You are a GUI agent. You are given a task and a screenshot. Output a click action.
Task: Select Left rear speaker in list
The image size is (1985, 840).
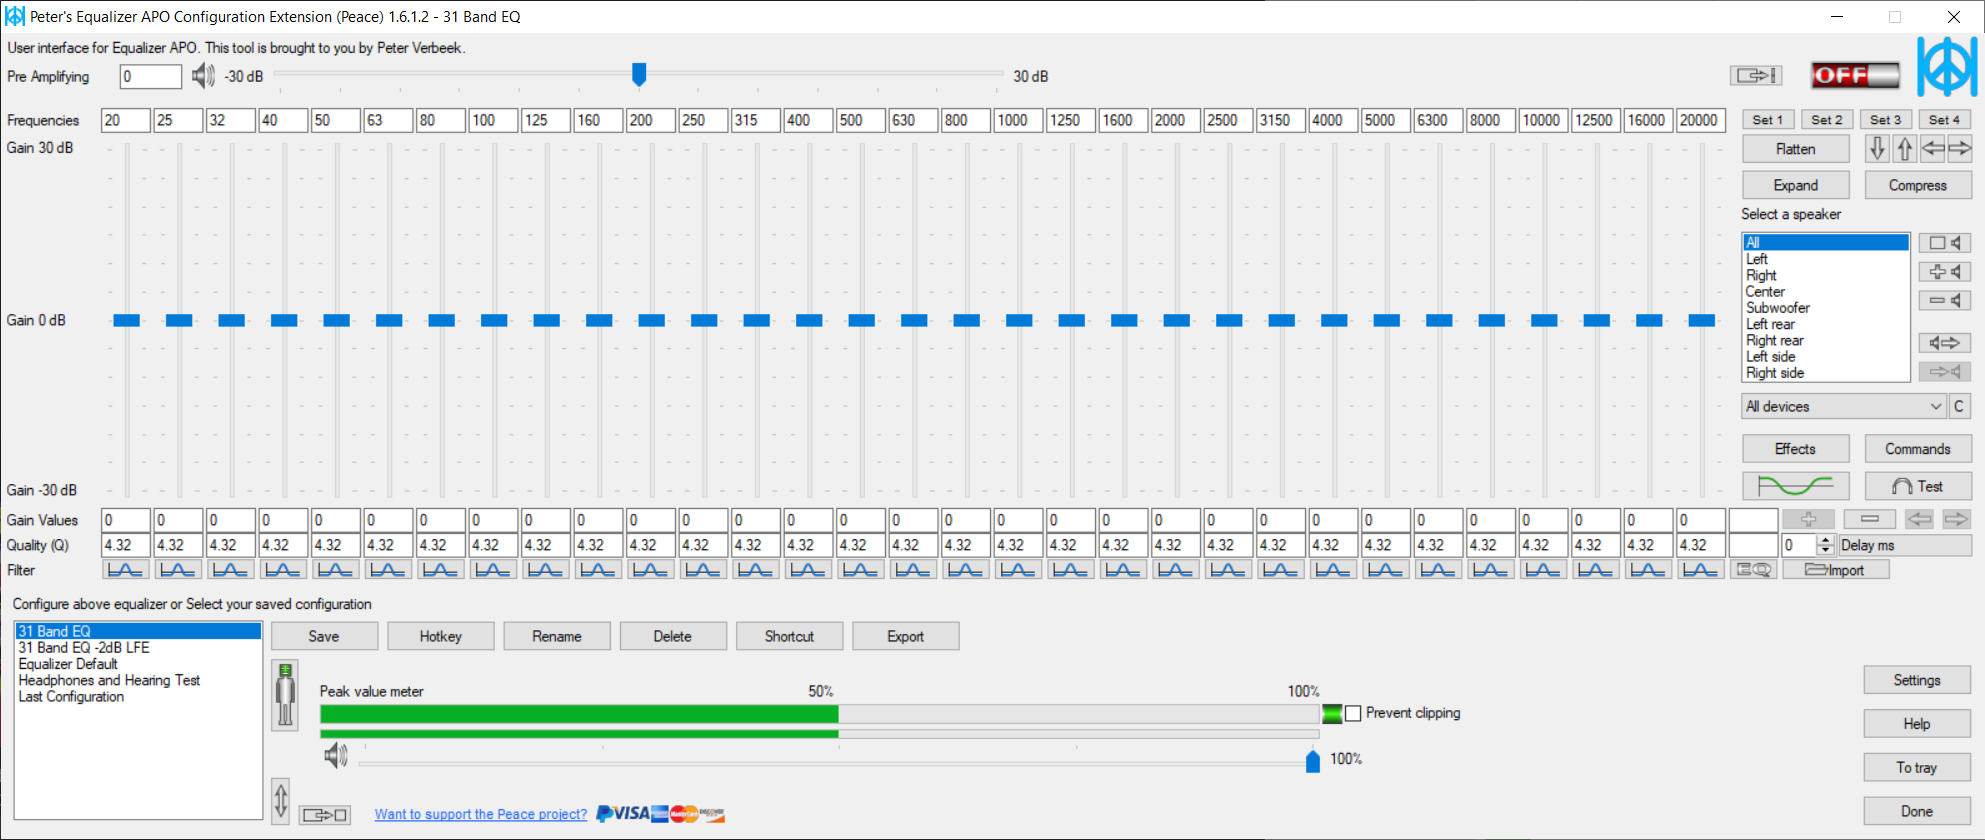pos(1826,324)
